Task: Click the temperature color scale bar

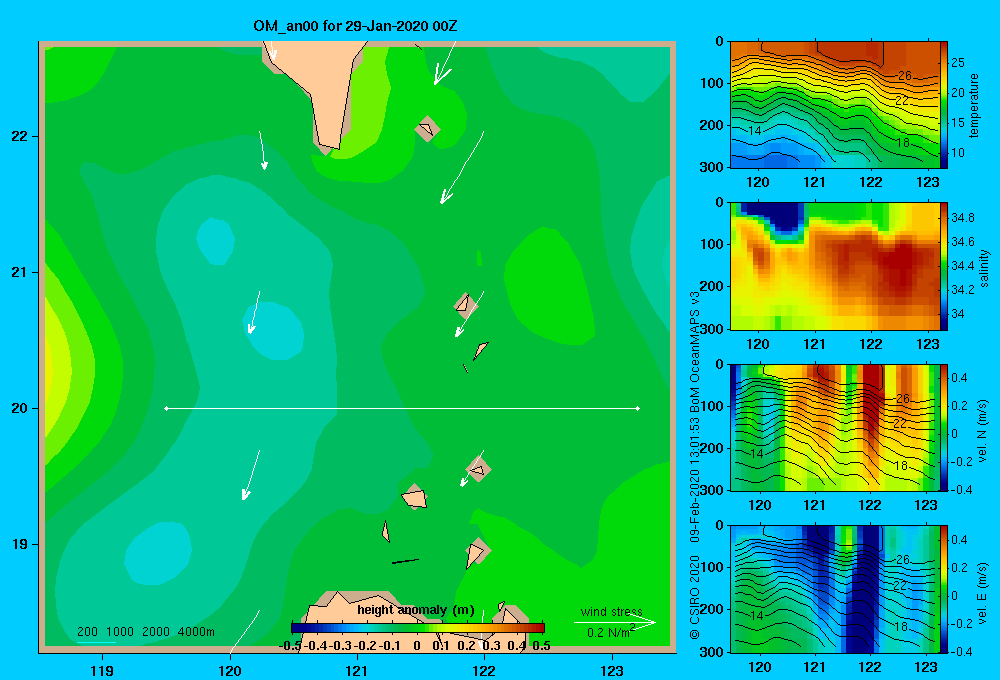Action: (x=944, y=105)
